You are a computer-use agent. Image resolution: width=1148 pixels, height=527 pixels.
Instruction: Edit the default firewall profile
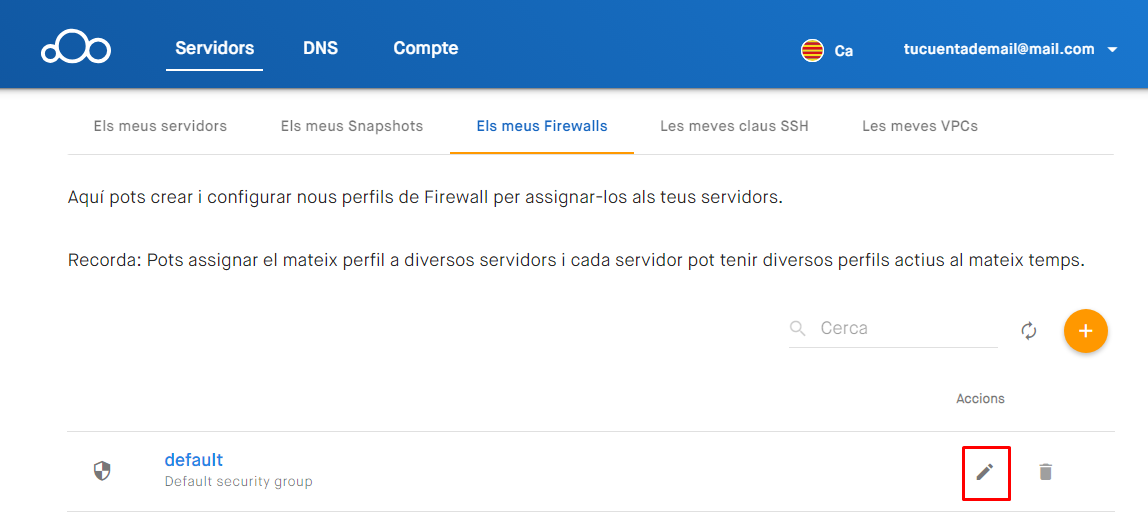(x=985, y=472)
